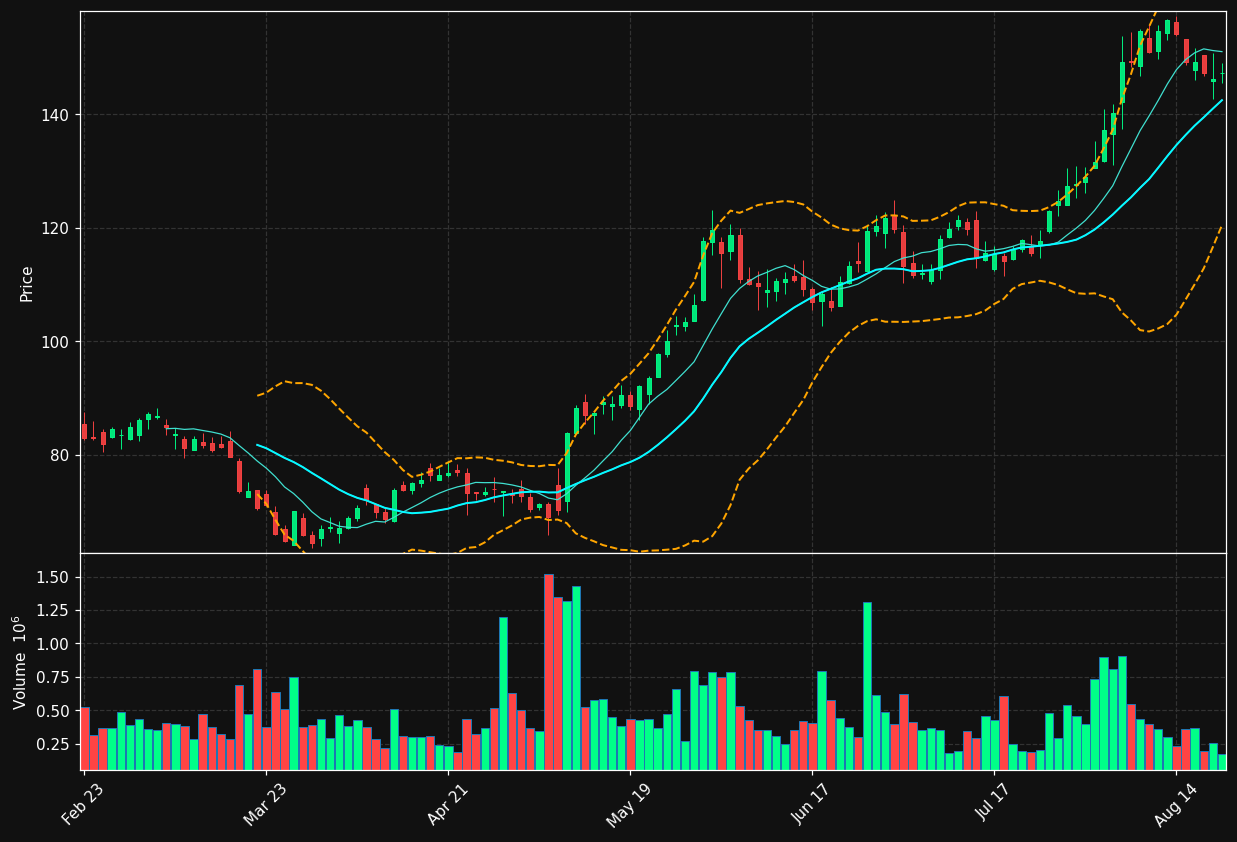
Task: Click the tallest red volume bar
Action: coord(549,672)
